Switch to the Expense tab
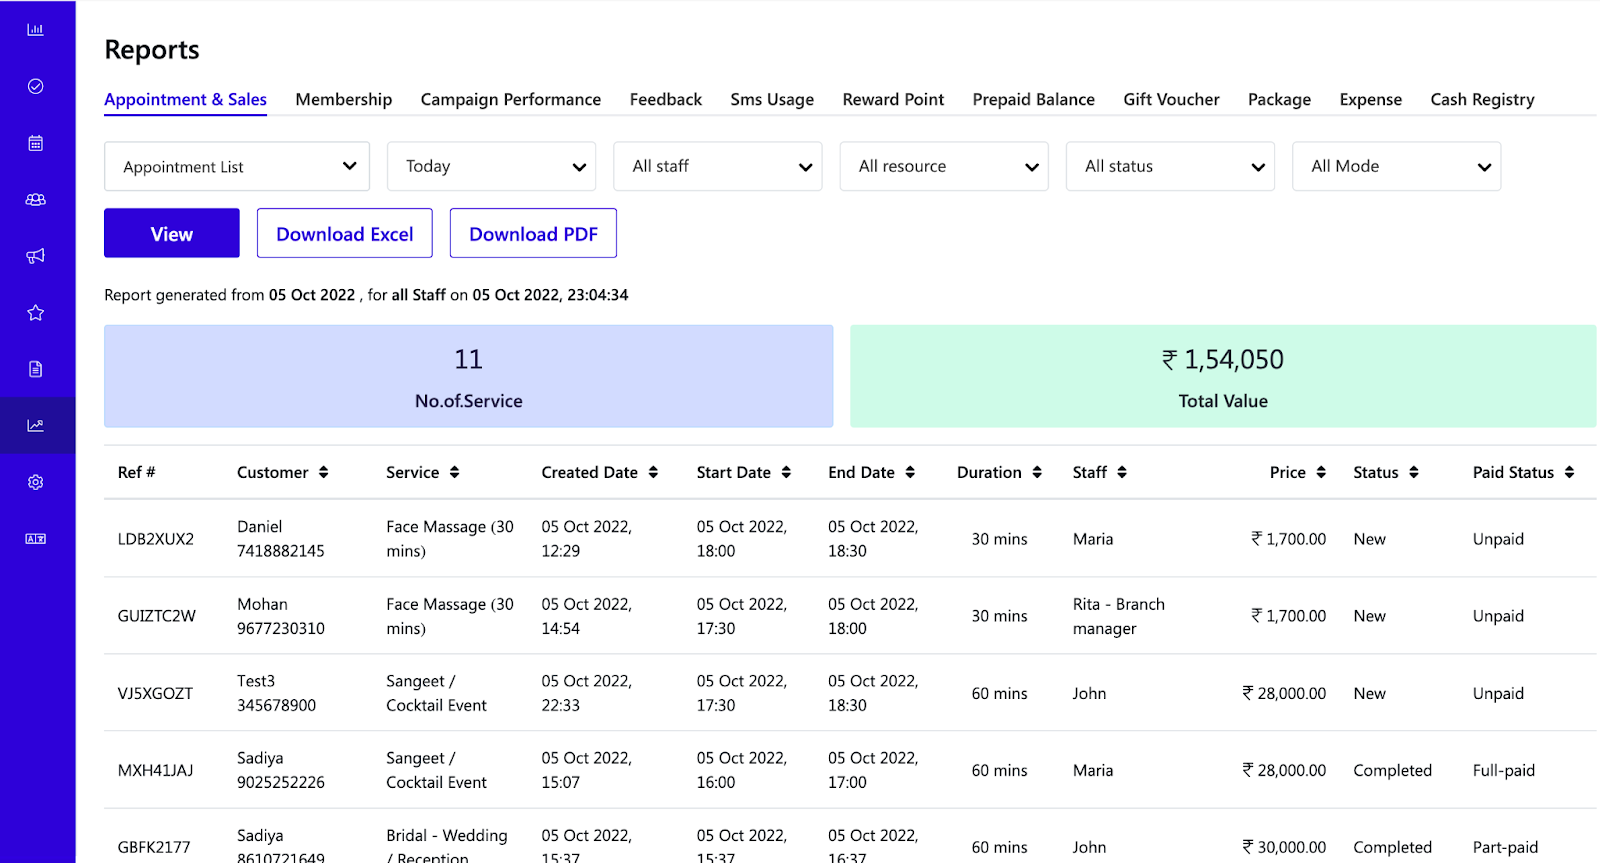Image resolution: width=1600 pixels, height=863 pixels. tap(1370, 99)
